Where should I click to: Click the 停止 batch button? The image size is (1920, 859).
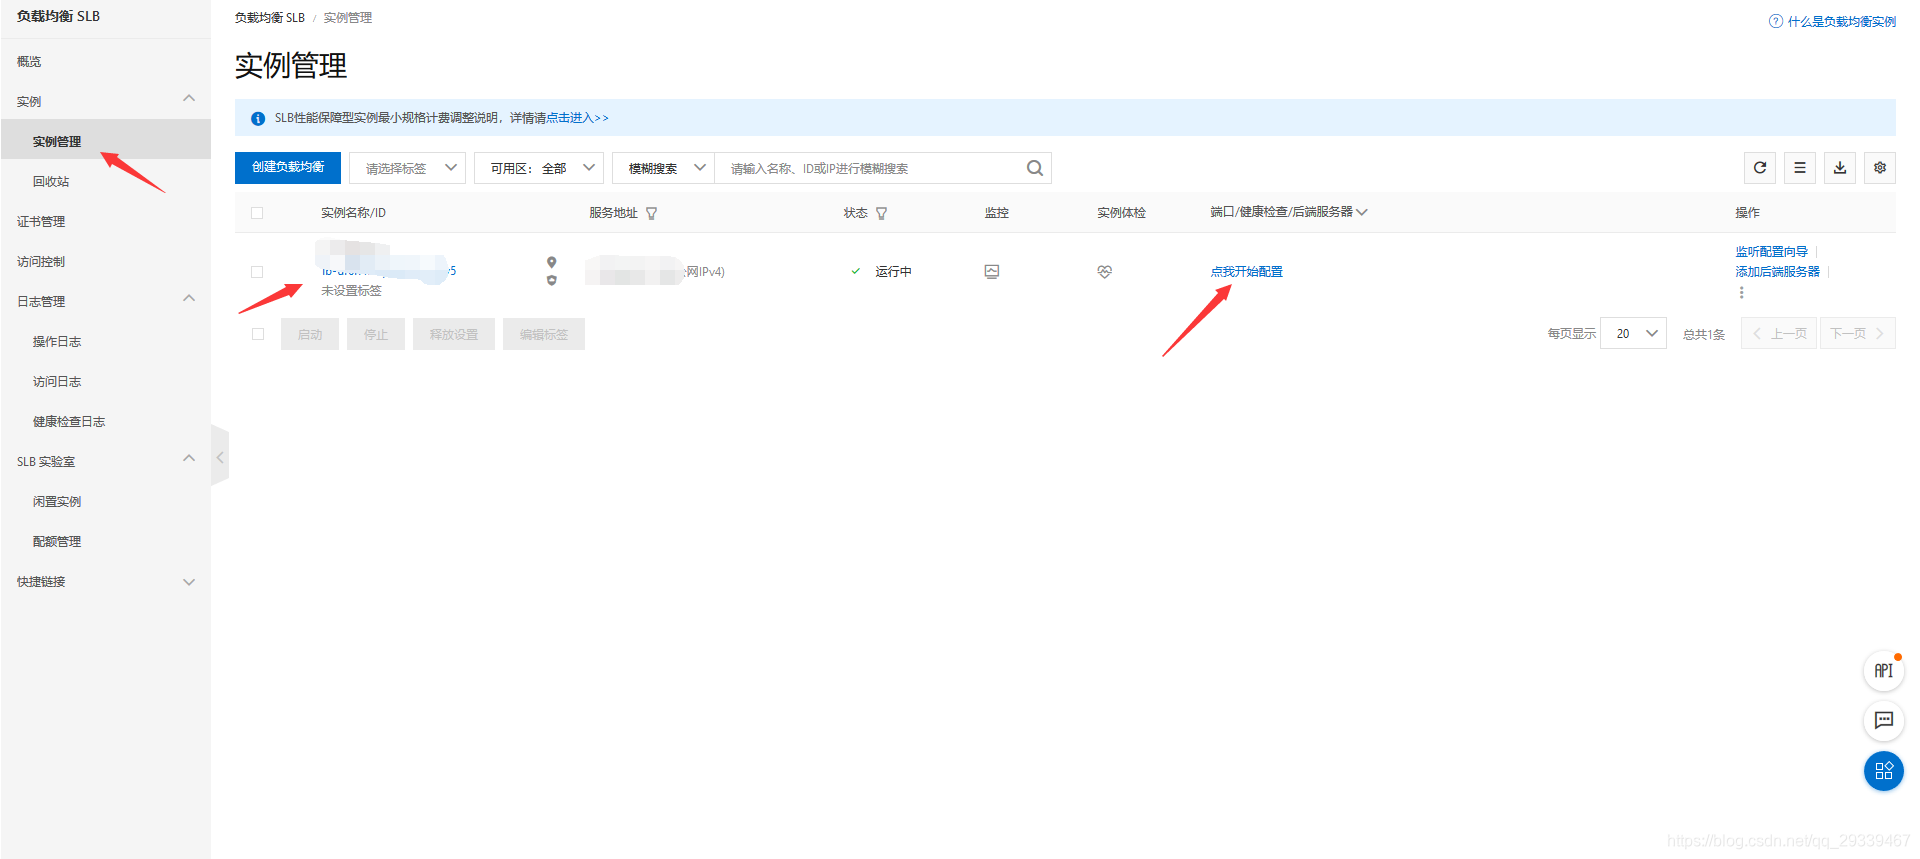[376, 334]
